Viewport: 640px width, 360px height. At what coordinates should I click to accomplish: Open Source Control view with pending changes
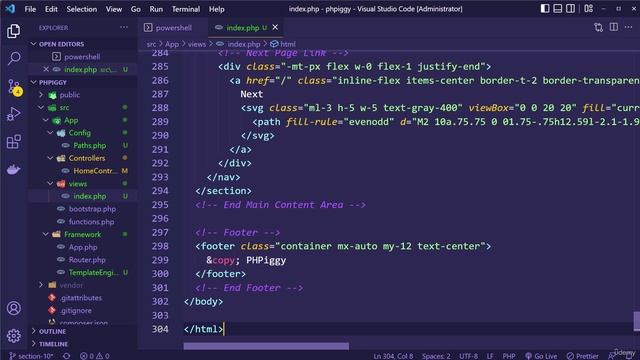pyautogui.click(x=14, y=87)
